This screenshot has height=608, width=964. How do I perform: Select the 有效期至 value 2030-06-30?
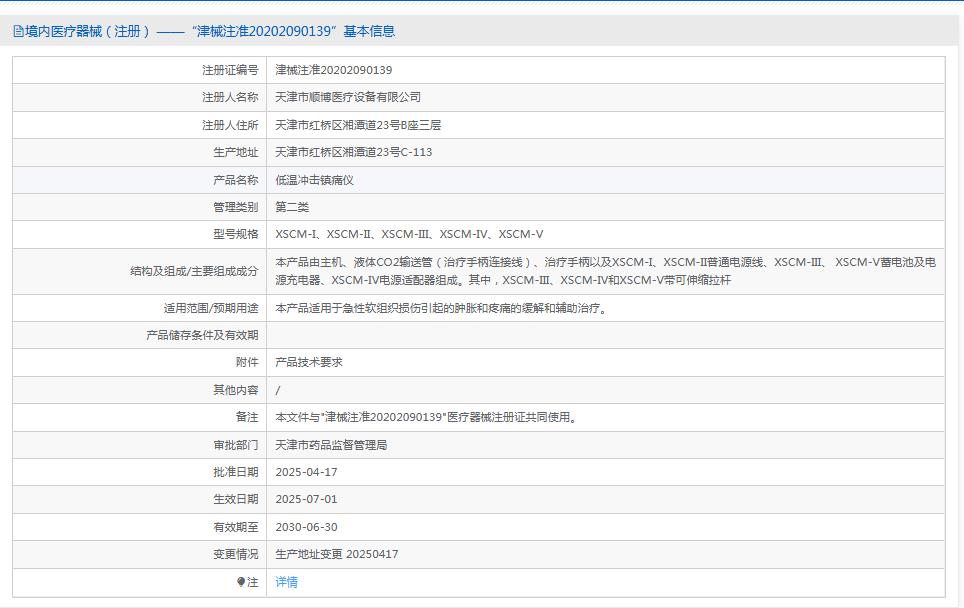click(x=308, y=525)
